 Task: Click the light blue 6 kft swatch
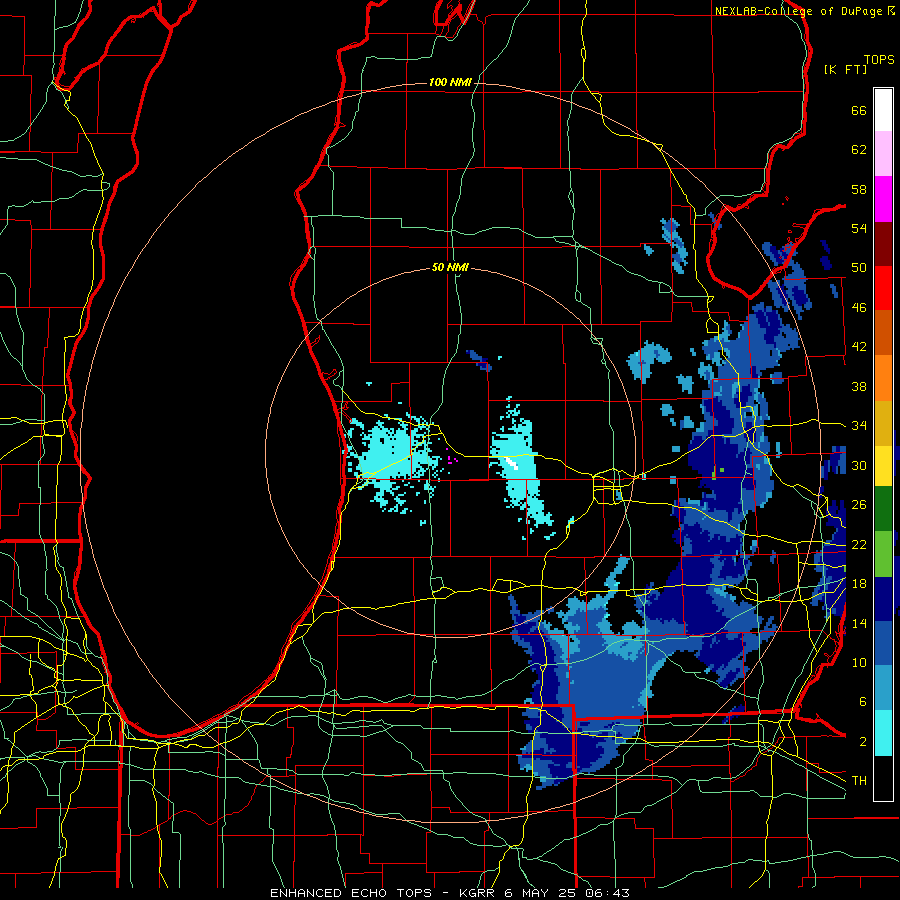[x=883, y=688]
